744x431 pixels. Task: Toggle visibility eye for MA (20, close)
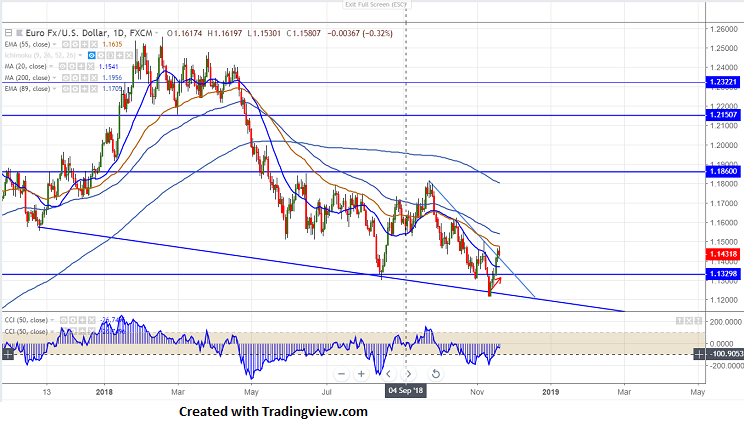(x=63, y=66)
